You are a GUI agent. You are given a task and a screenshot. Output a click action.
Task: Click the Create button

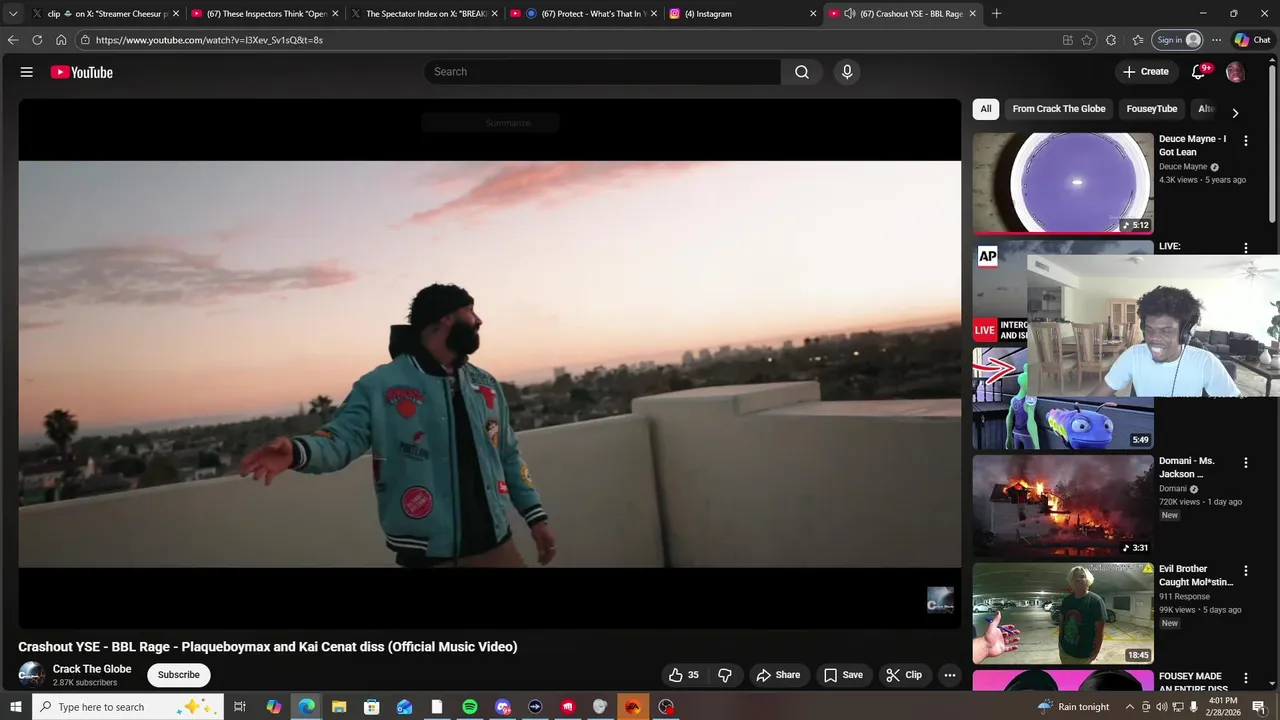coord(1146,72)
